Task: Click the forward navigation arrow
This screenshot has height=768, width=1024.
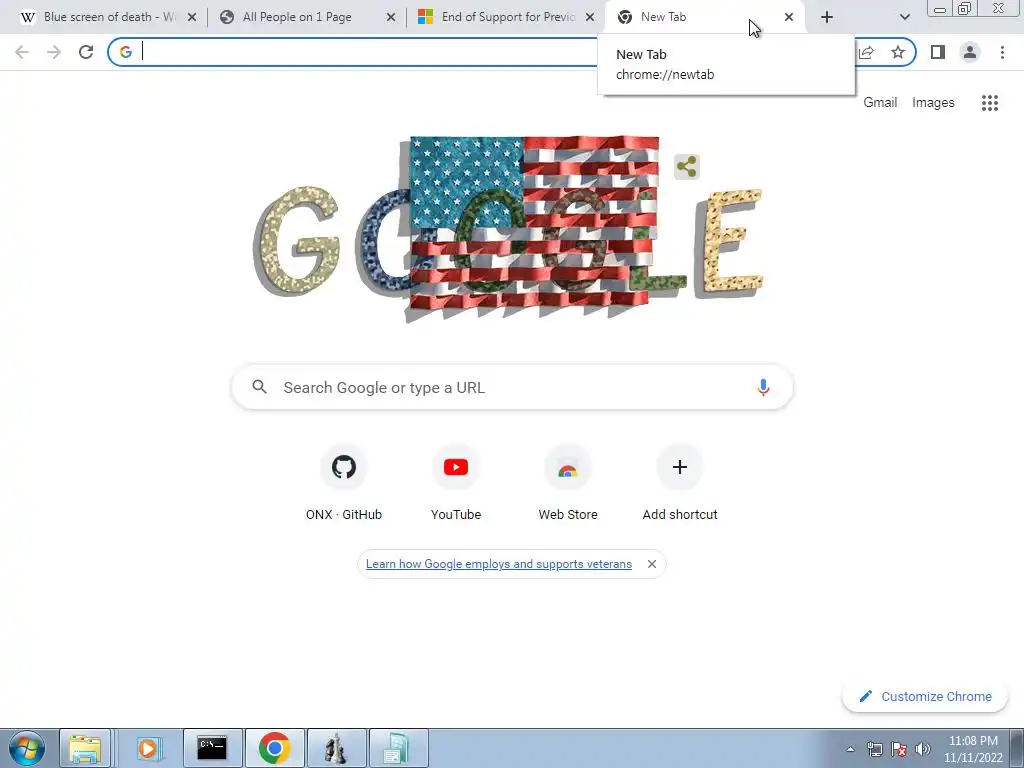Action: pos(54,52)
